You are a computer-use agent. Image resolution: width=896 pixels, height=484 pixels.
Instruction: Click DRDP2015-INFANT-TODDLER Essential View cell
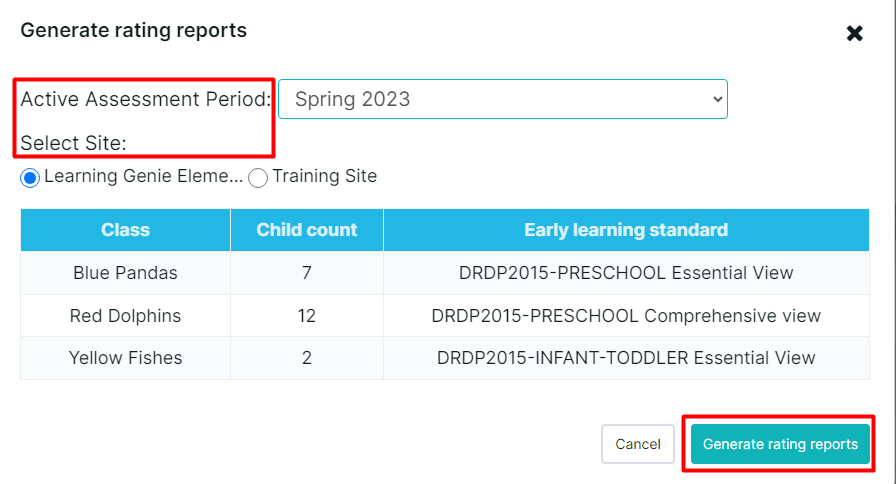[x=626, y=358]
